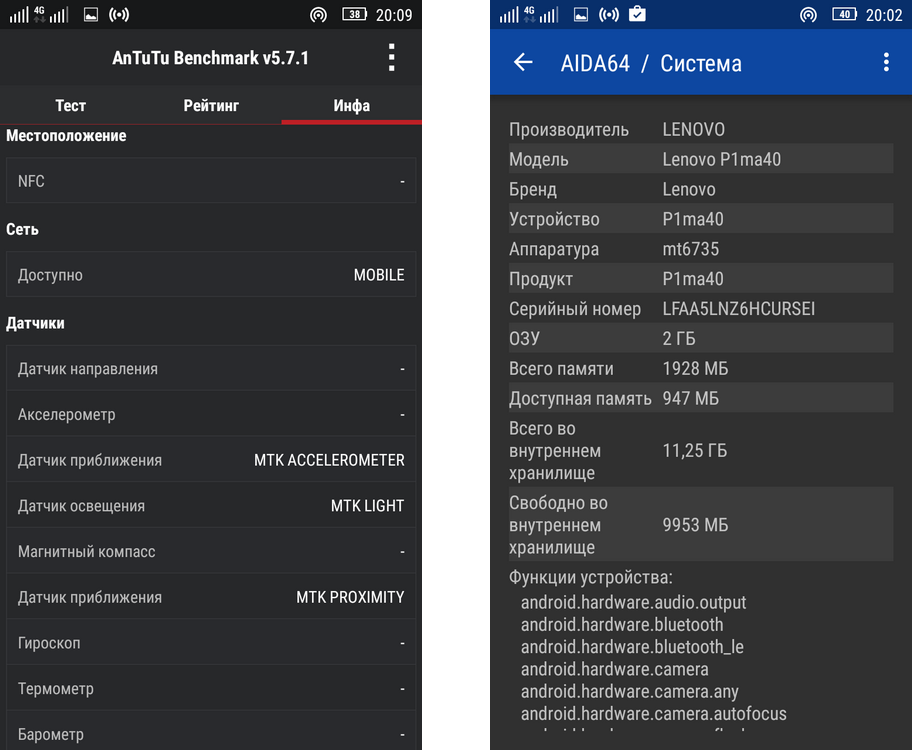Select the Бренд row label
This screenshot has height=750, width=912.
533,189
